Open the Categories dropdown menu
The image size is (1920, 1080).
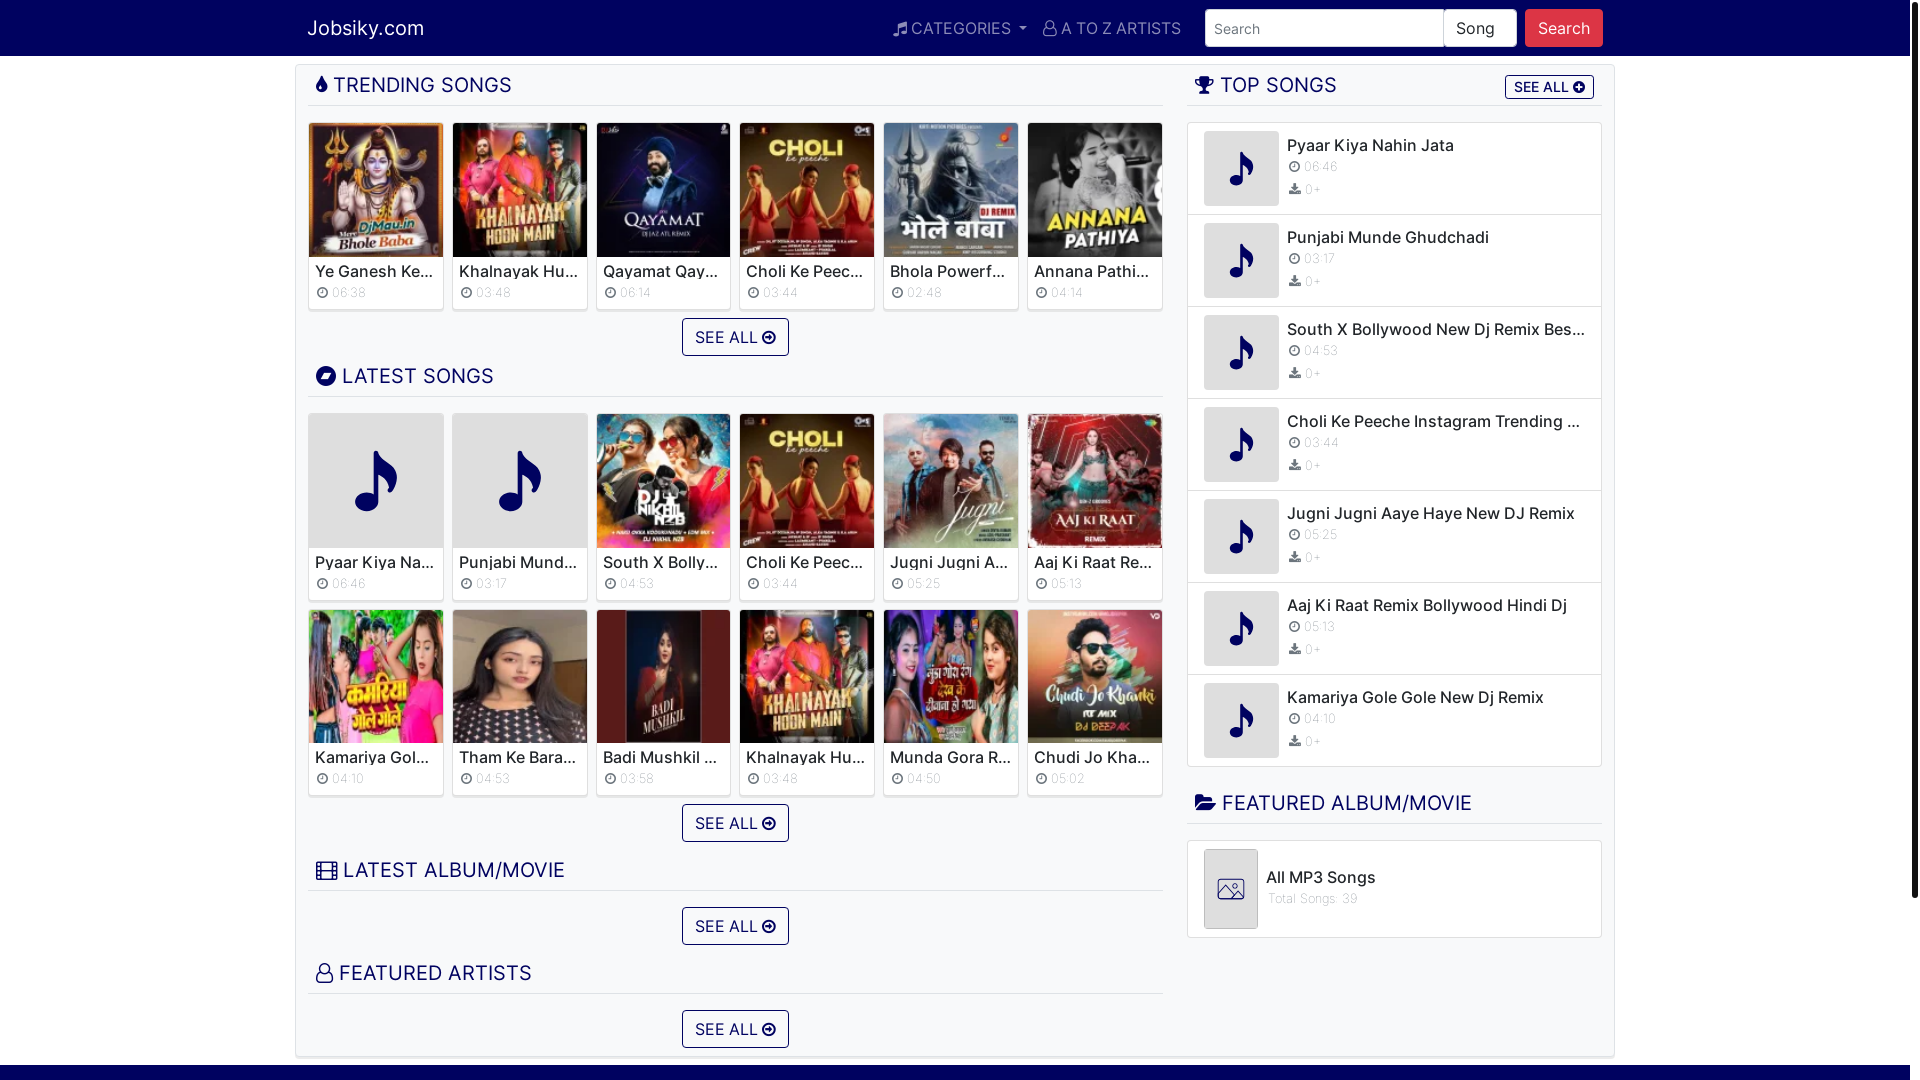point(960,28)
